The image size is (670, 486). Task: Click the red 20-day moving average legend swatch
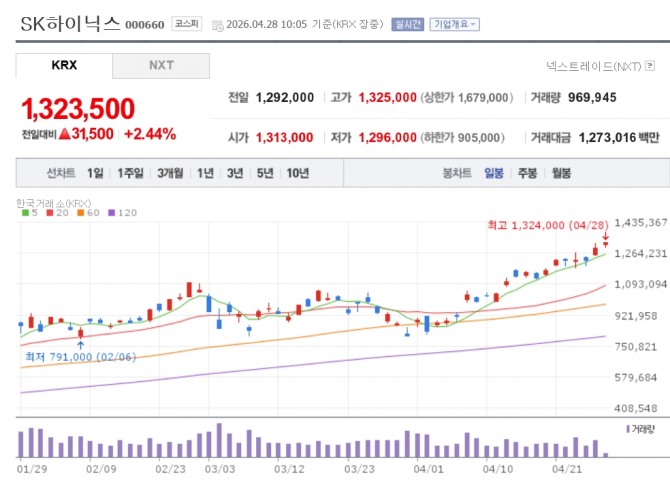tap(50, 212)
